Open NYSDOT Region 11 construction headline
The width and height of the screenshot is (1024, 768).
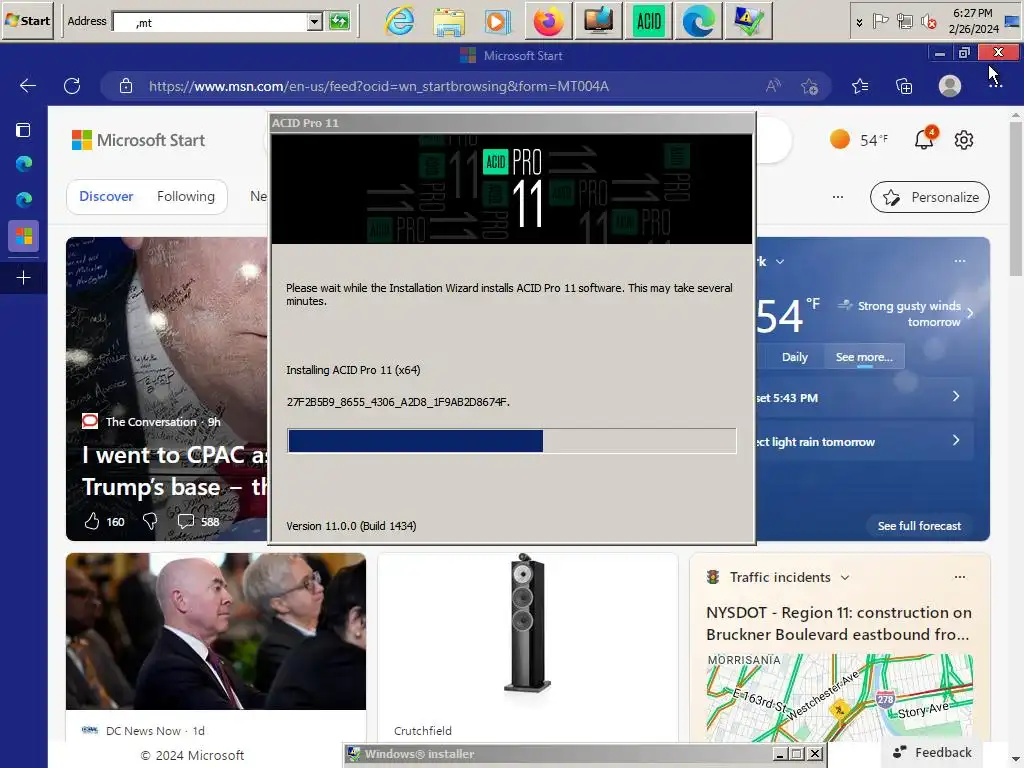839,624
